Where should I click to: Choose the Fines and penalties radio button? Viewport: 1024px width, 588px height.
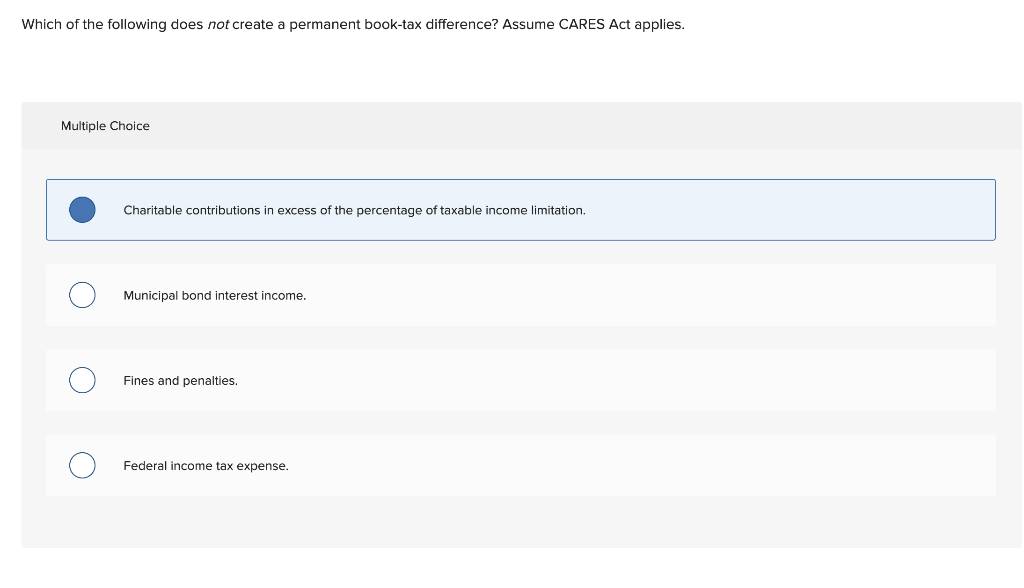[x=82, y=380]
